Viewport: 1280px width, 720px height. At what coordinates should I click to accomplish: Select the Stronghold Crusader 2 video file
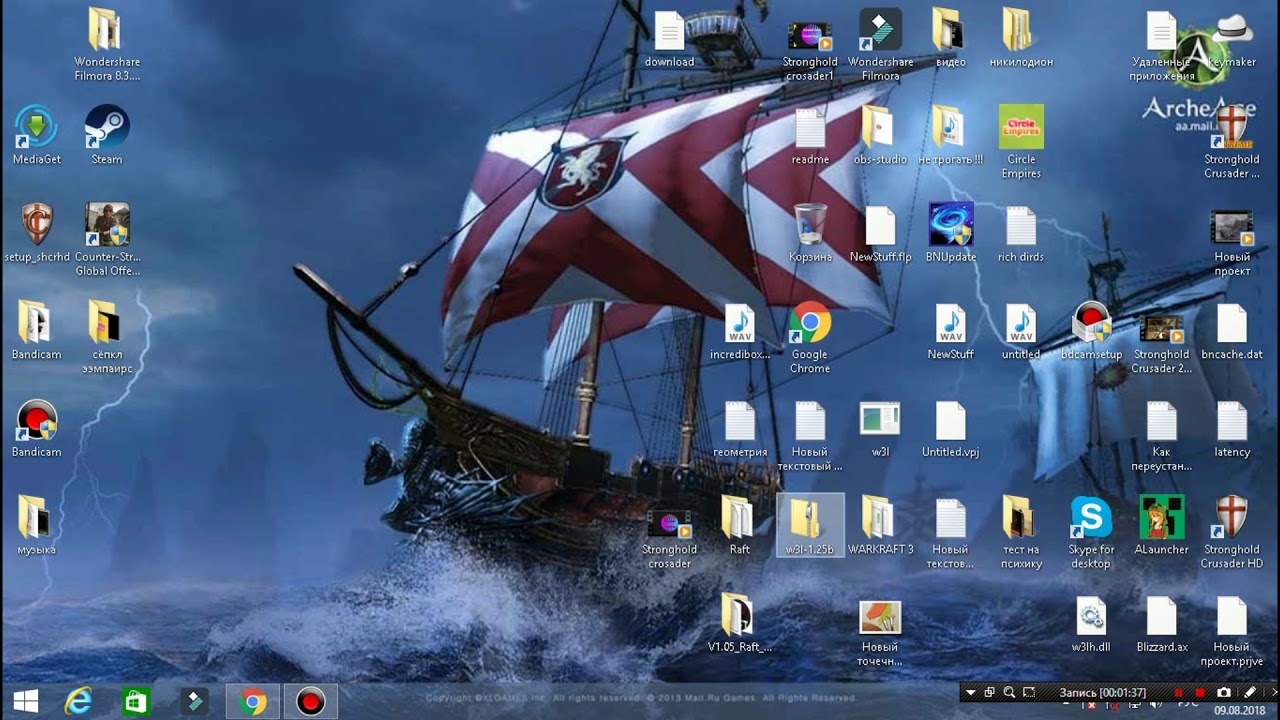tap(1161, 344)
